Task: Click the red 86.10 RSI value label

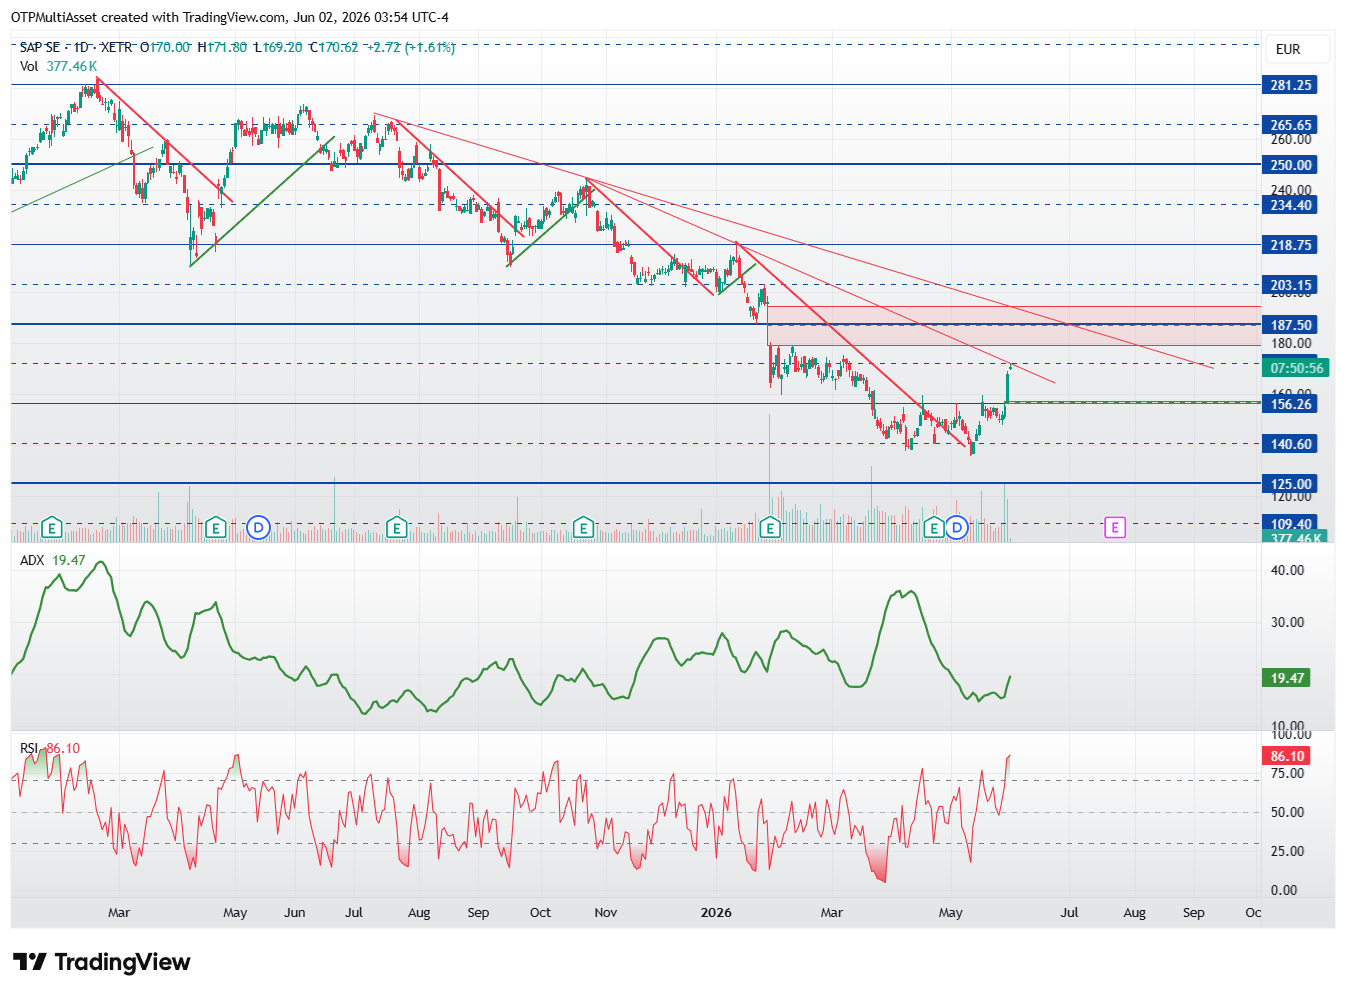Action: (x=1288, y=756)
